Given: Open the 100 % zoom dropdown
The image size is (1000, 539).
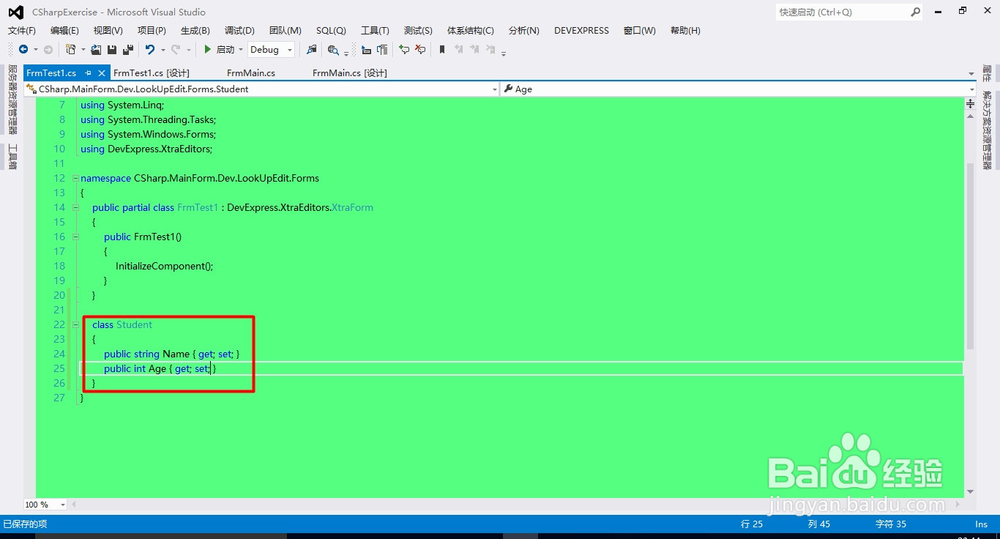Looking at the screenshot, I should coord(62,505).
